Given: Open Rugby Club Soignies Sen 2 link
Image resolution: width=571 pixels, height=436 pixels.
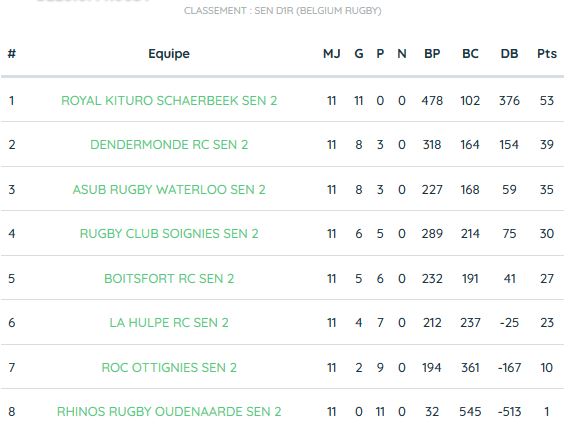Looking at the screenshot, I should coord(169,233).
